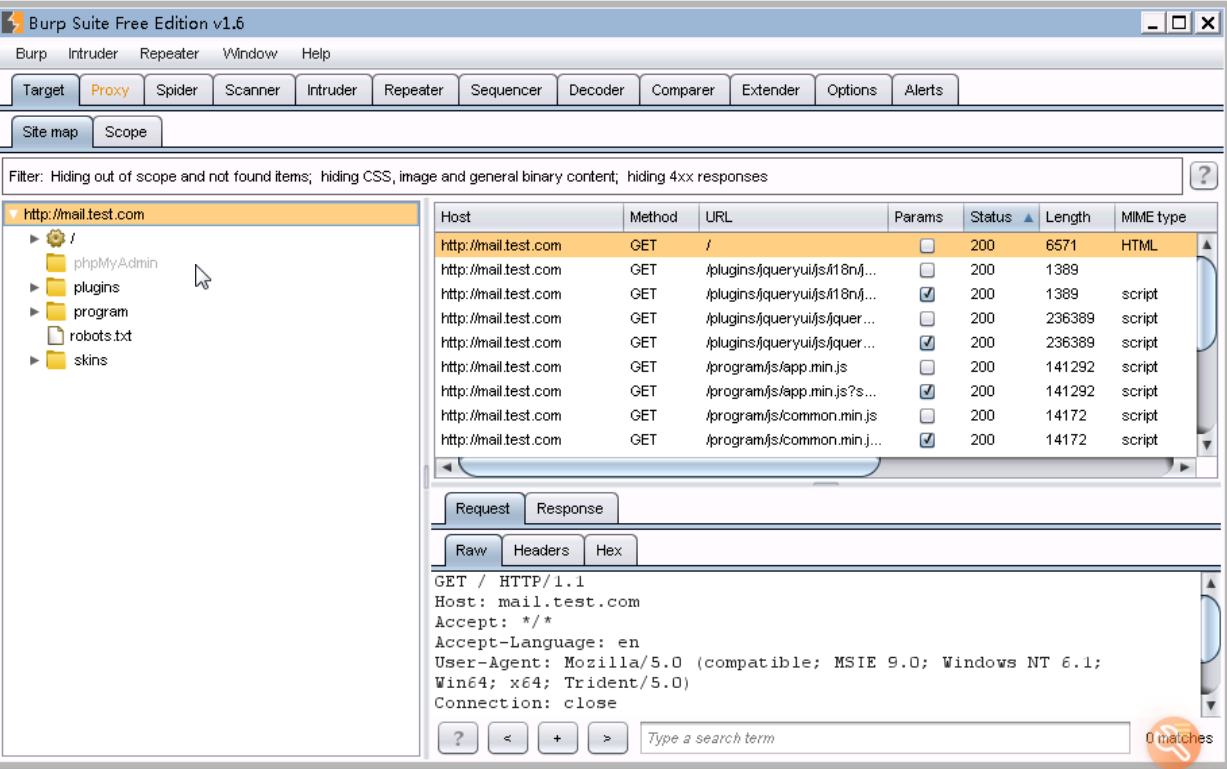
Task: Toggle checked Params box in 1389 script row
Action: pyautogui.click(x=928, y=294)
